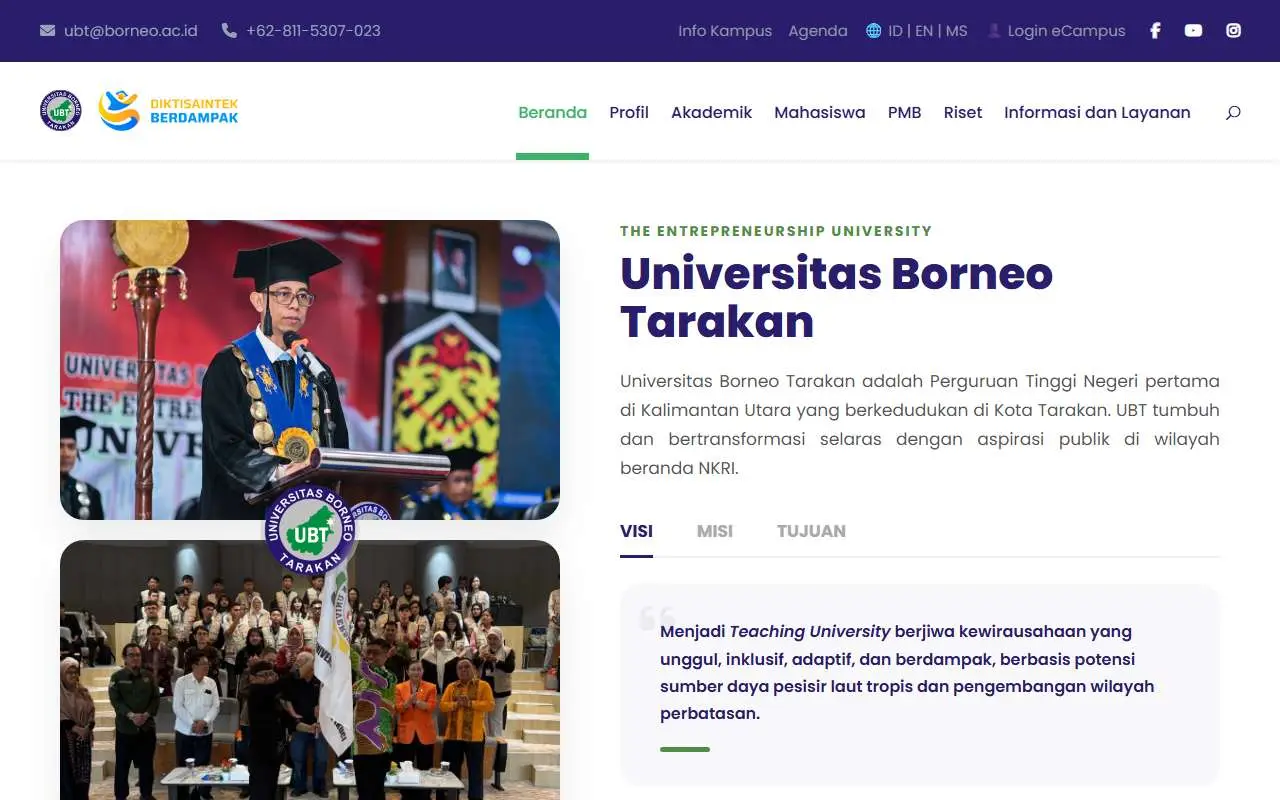
Task: Click the UBT round logo in header
Action: 61,111
